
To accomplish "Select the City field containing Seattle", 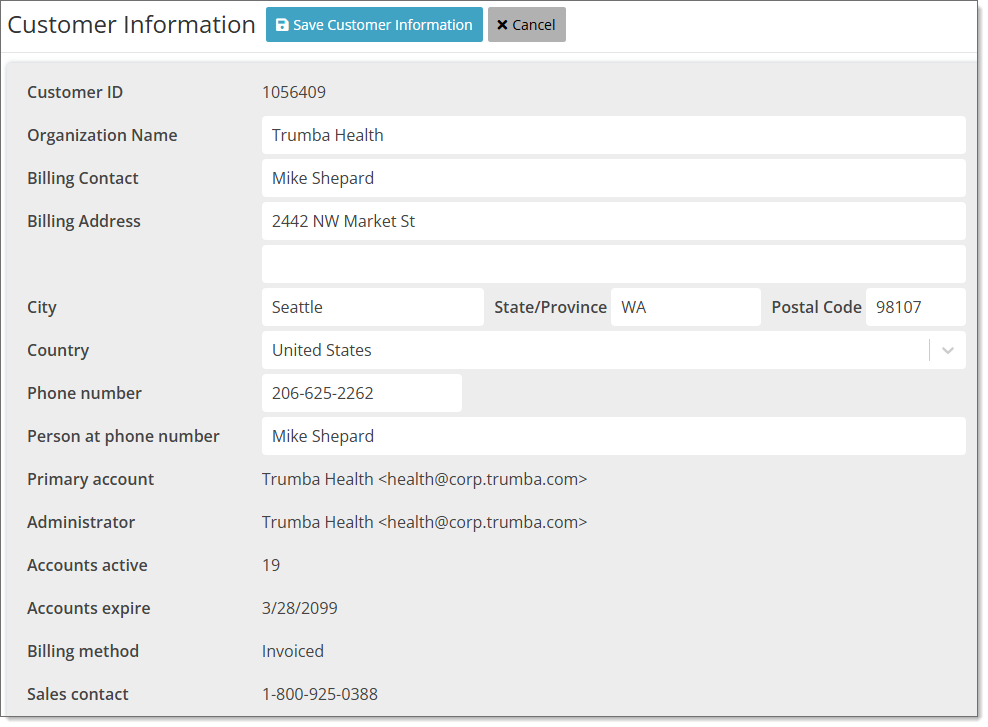I will pos(370,306).
